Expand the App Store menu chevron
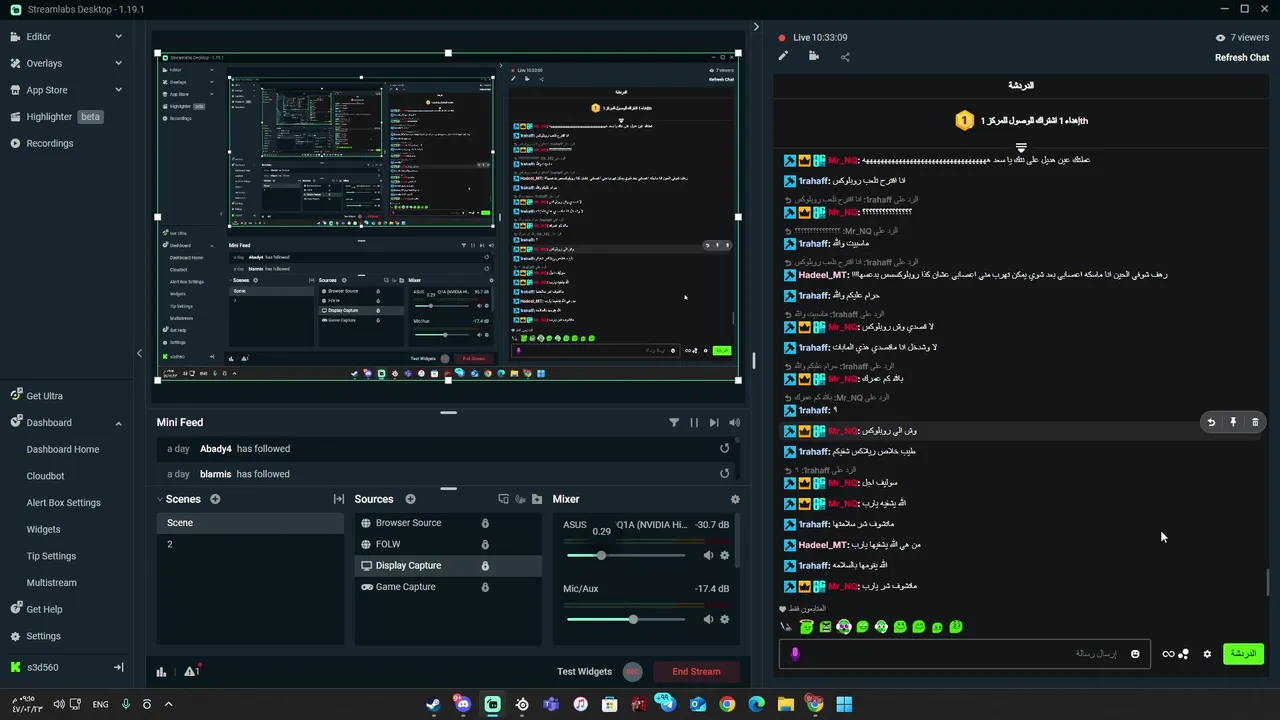The image size is (1280, 720). [x=118, y=90]
